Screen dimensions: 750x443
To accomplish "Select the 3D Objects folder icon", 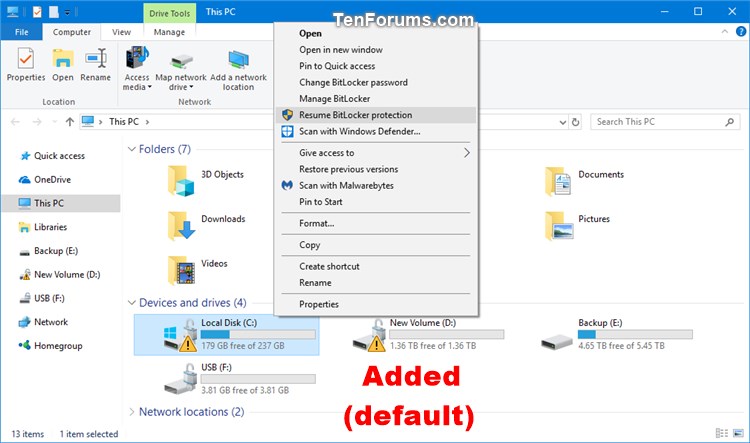I will 181,180.
